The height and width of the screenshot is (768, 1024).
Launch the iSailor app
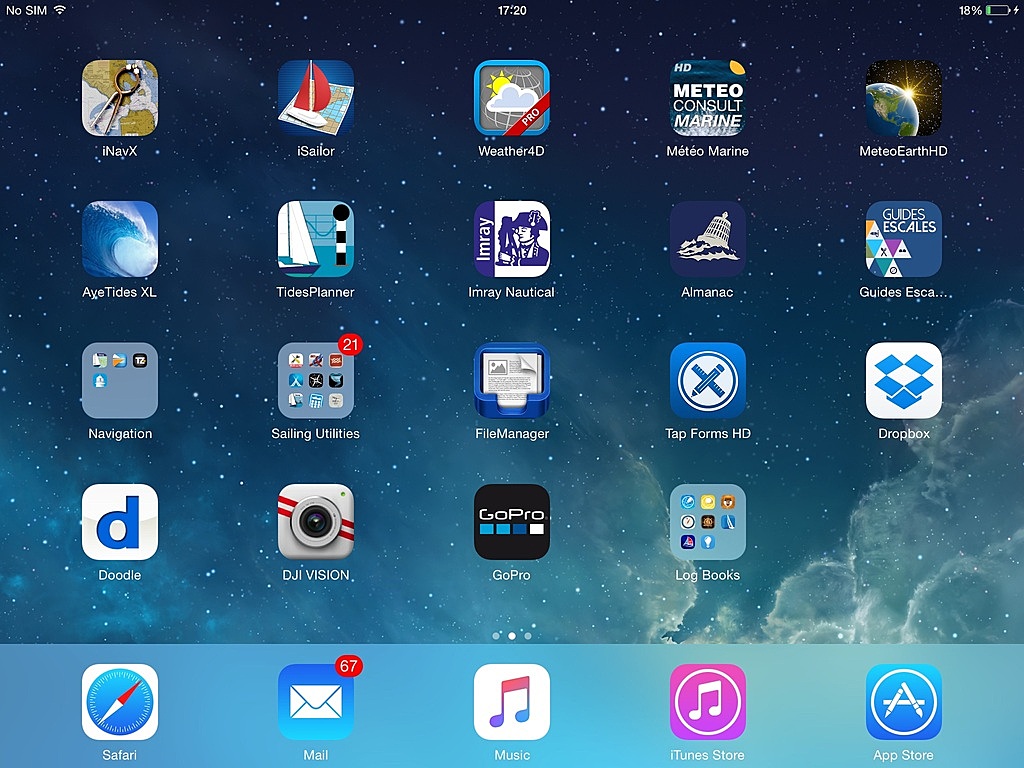(x=315, y=98)
